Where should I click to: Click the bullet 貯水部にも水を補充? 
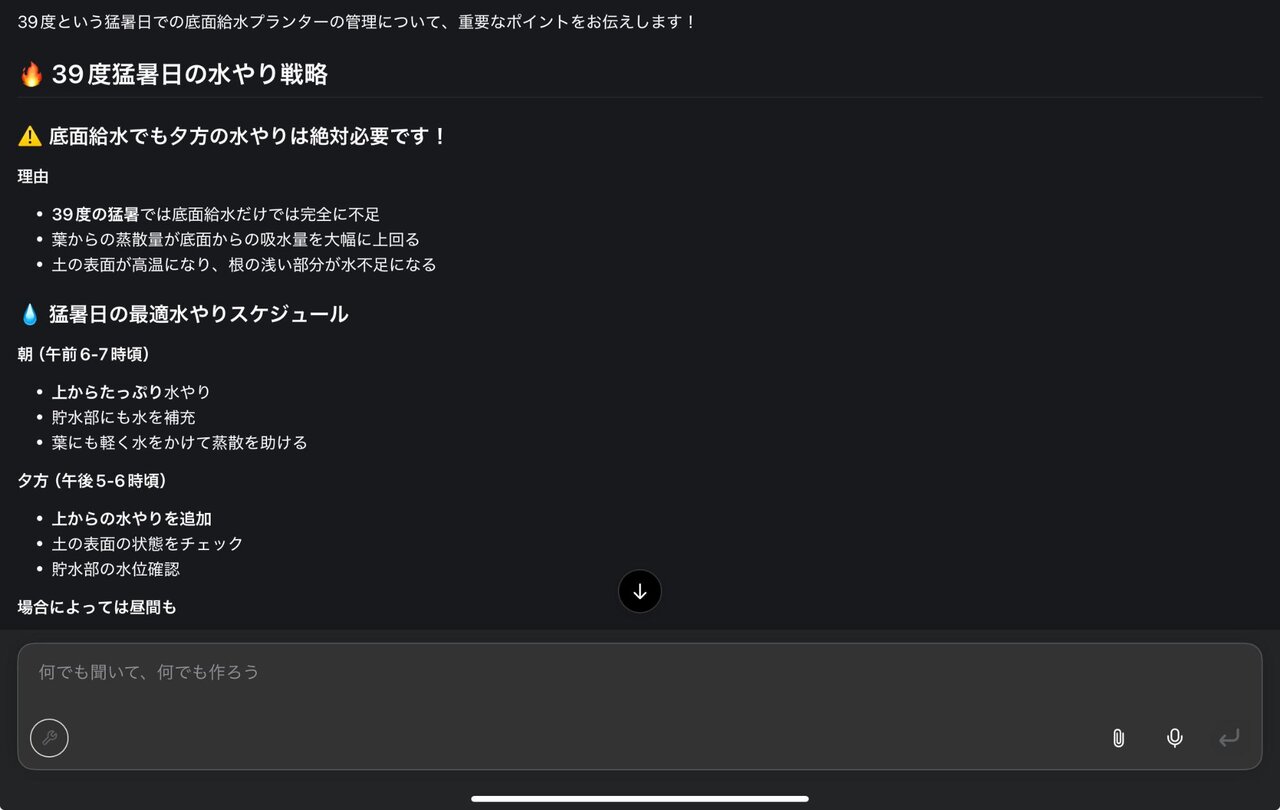click(124, 417)
